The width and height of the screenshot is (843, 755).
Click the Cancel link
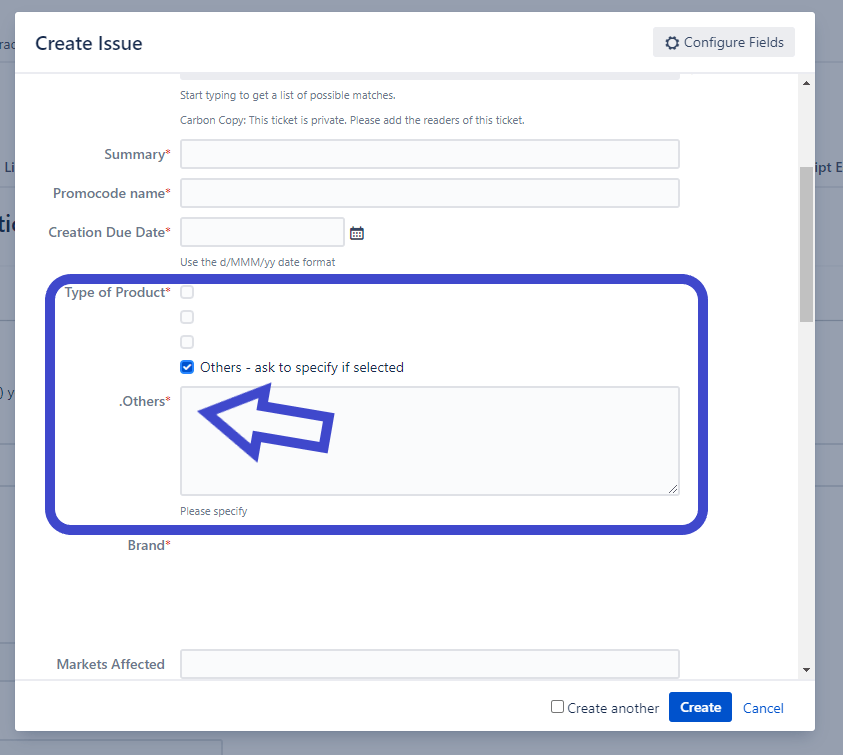point(763,708)
